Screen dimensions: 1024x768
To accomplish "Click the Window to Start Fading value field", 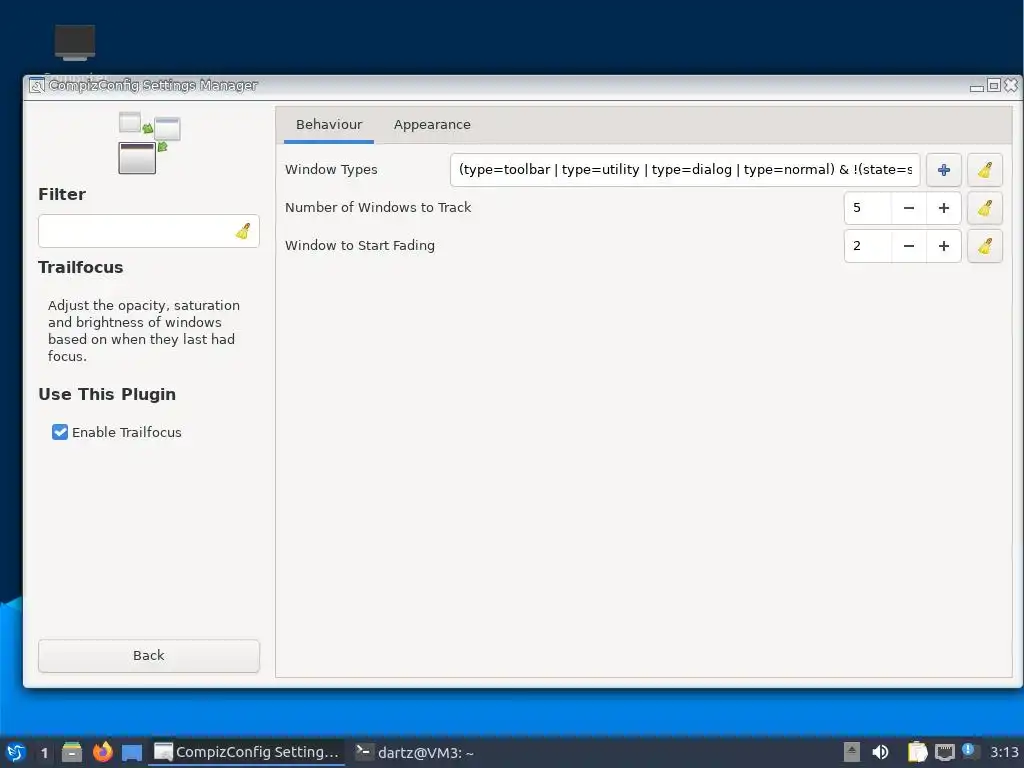I will 867,246.
